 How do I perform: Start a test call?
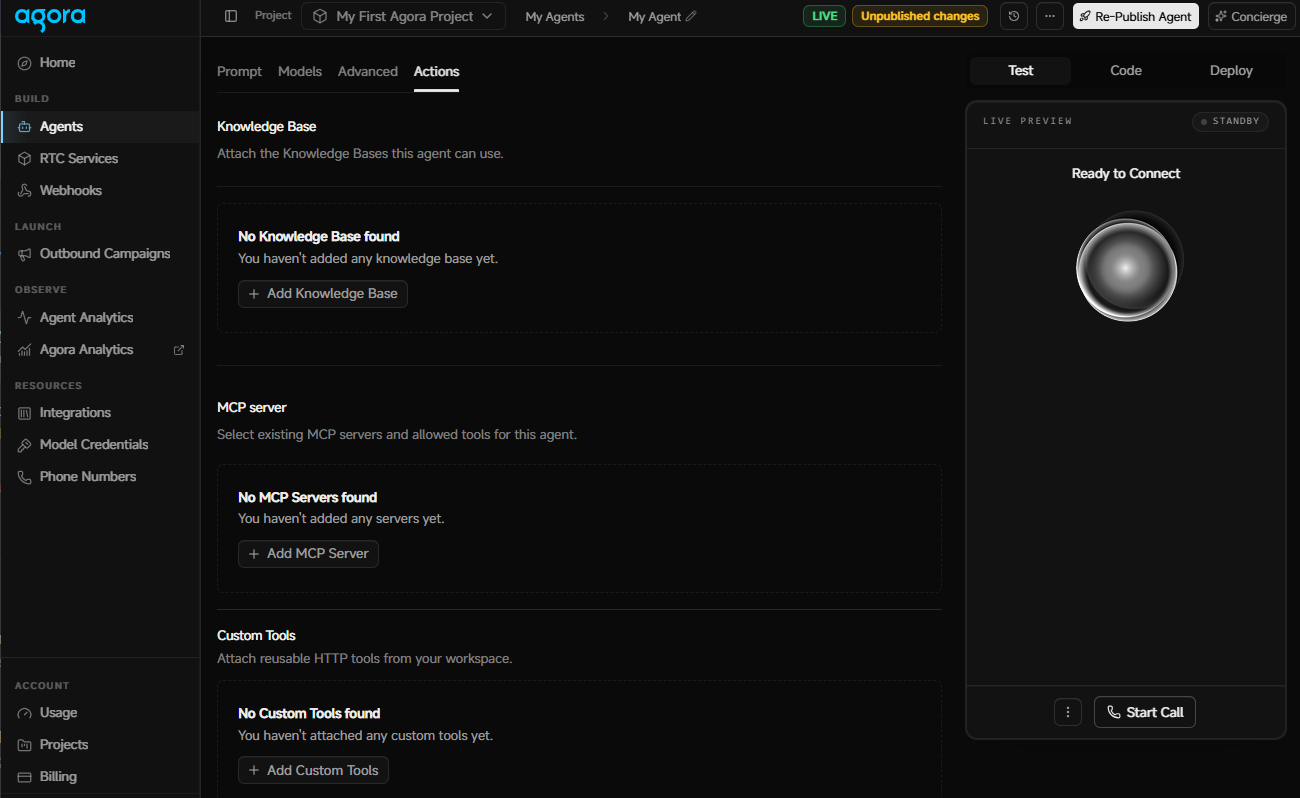click(1145, 712)
